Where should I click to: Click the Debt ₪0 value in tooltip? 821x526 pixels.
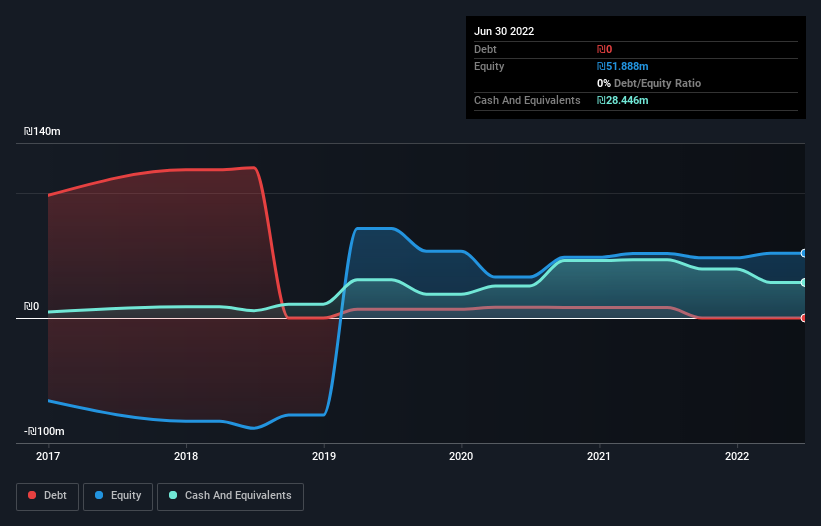click(x=604, y=49)
